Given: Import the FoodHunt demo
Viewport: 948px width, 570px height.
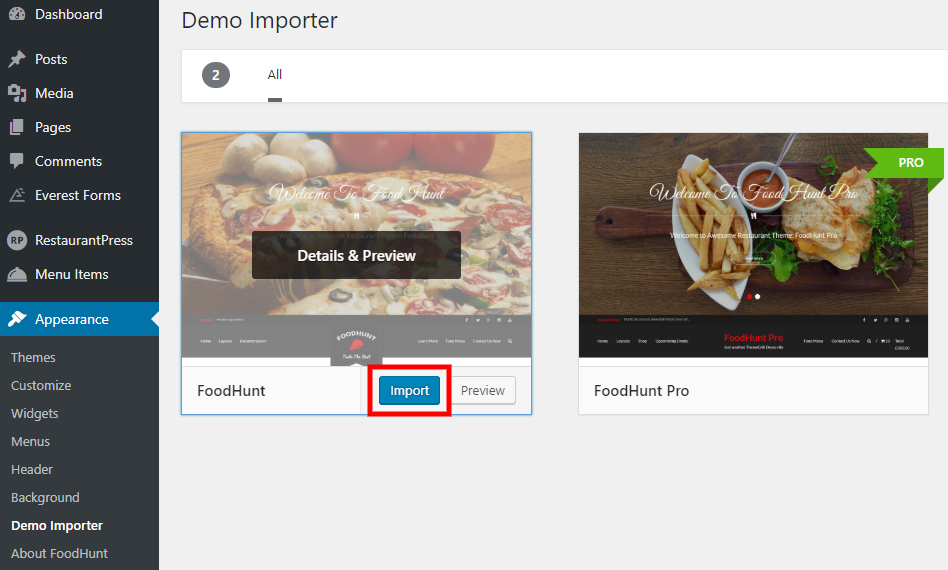Looking at the screenshot, I should [x=409, y=390].
